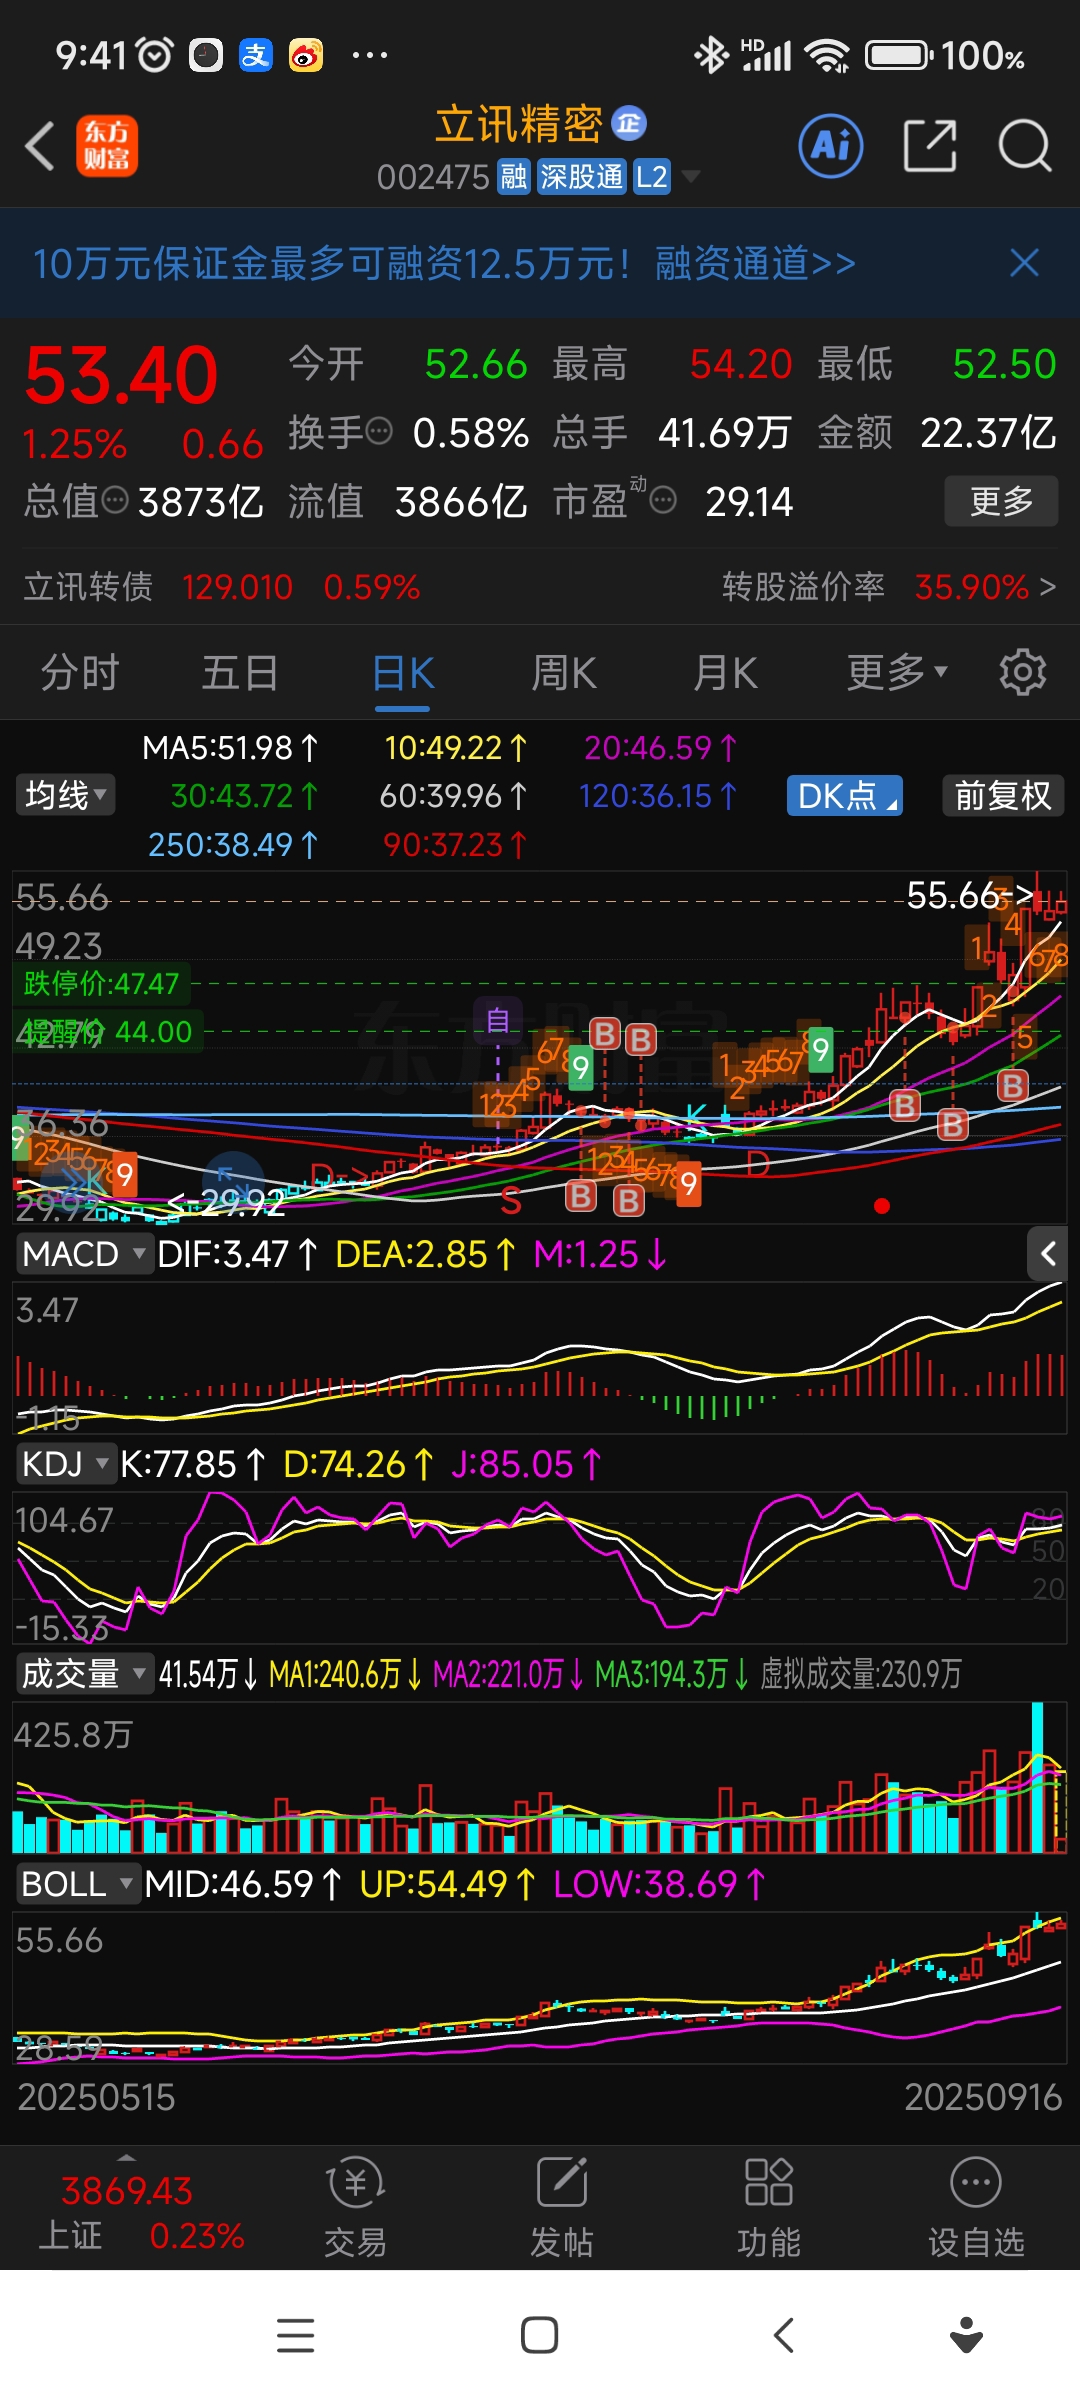Open the MACD indicator dropdown
Screen dimensions: 1080x2400
click(x=84, y=1254)
